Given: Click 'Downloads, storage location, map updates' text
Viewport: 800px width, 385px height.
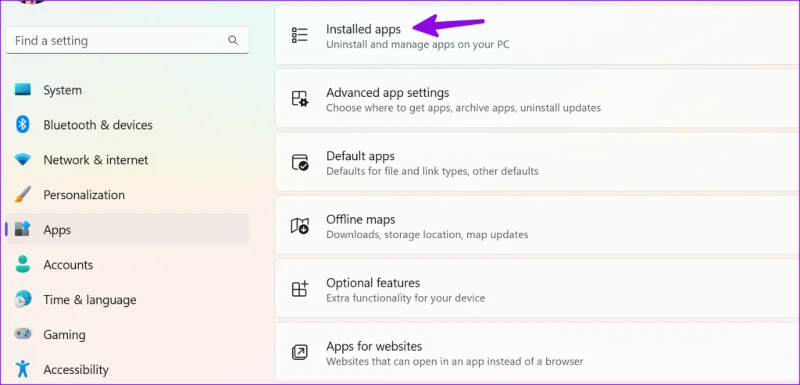Looking at the screenshot, I should [x=427, y=235].
